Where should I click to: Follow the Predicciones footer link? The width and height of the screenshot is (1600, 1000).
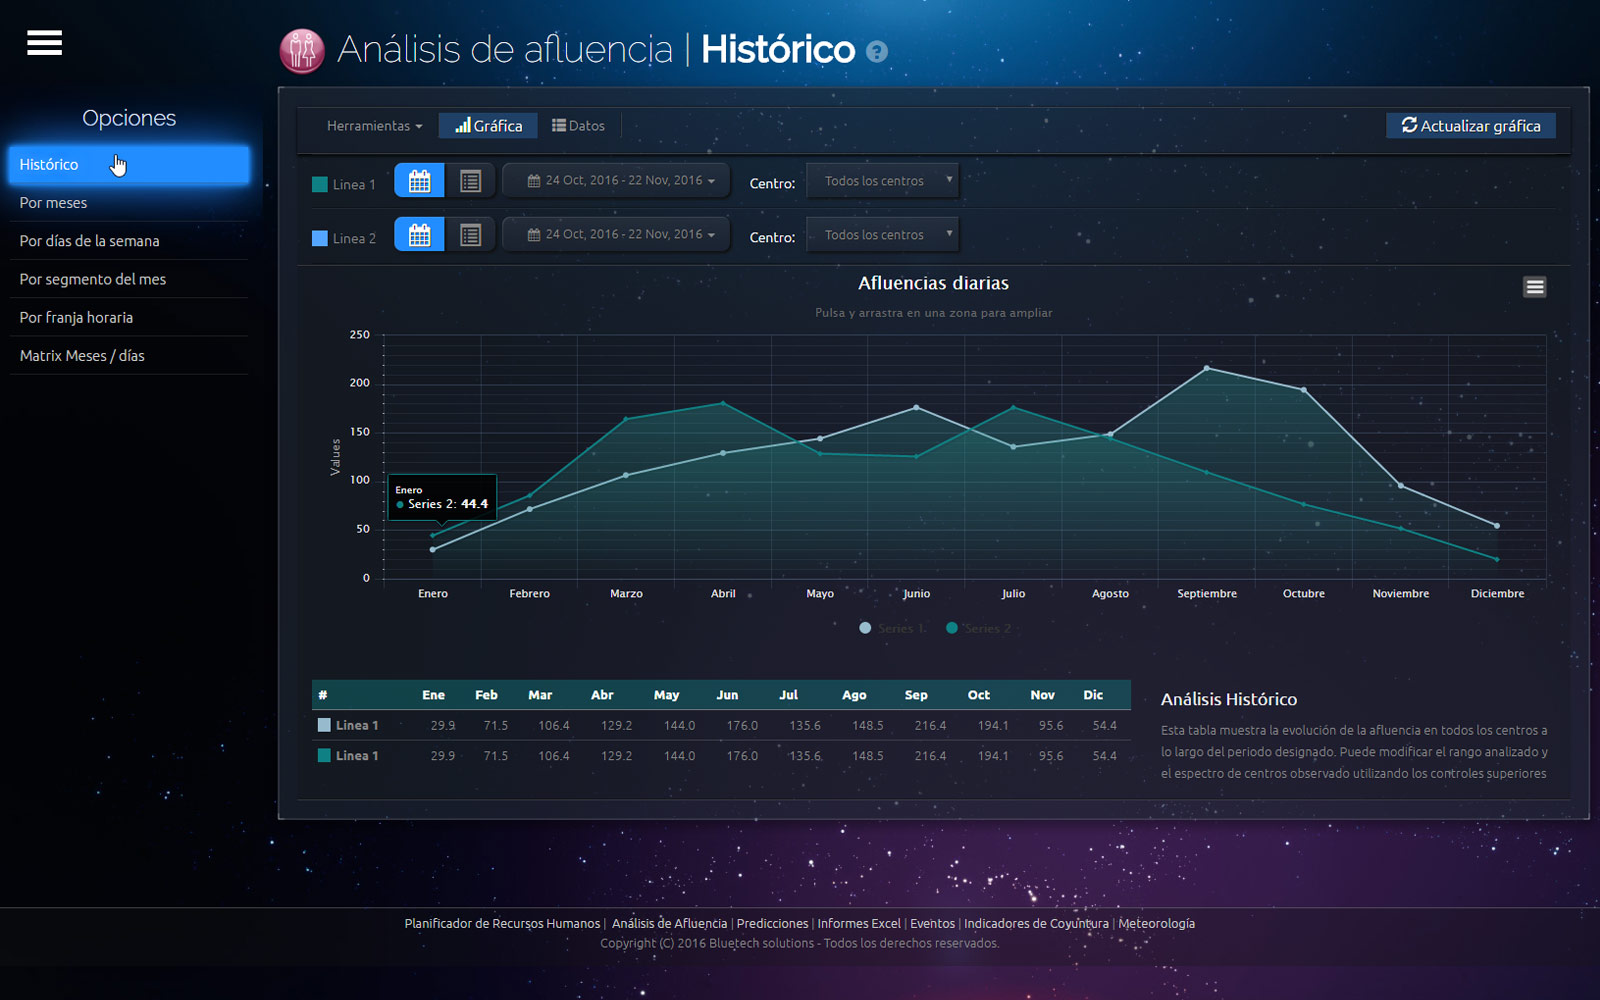tap(772, 923)
